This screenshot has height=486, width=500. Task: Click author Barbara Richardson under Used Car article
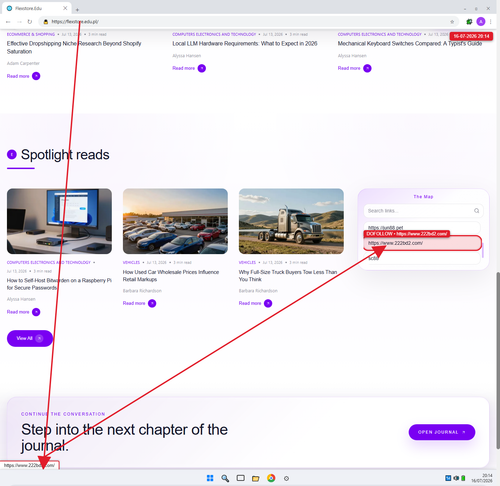(x=142, y=291)
